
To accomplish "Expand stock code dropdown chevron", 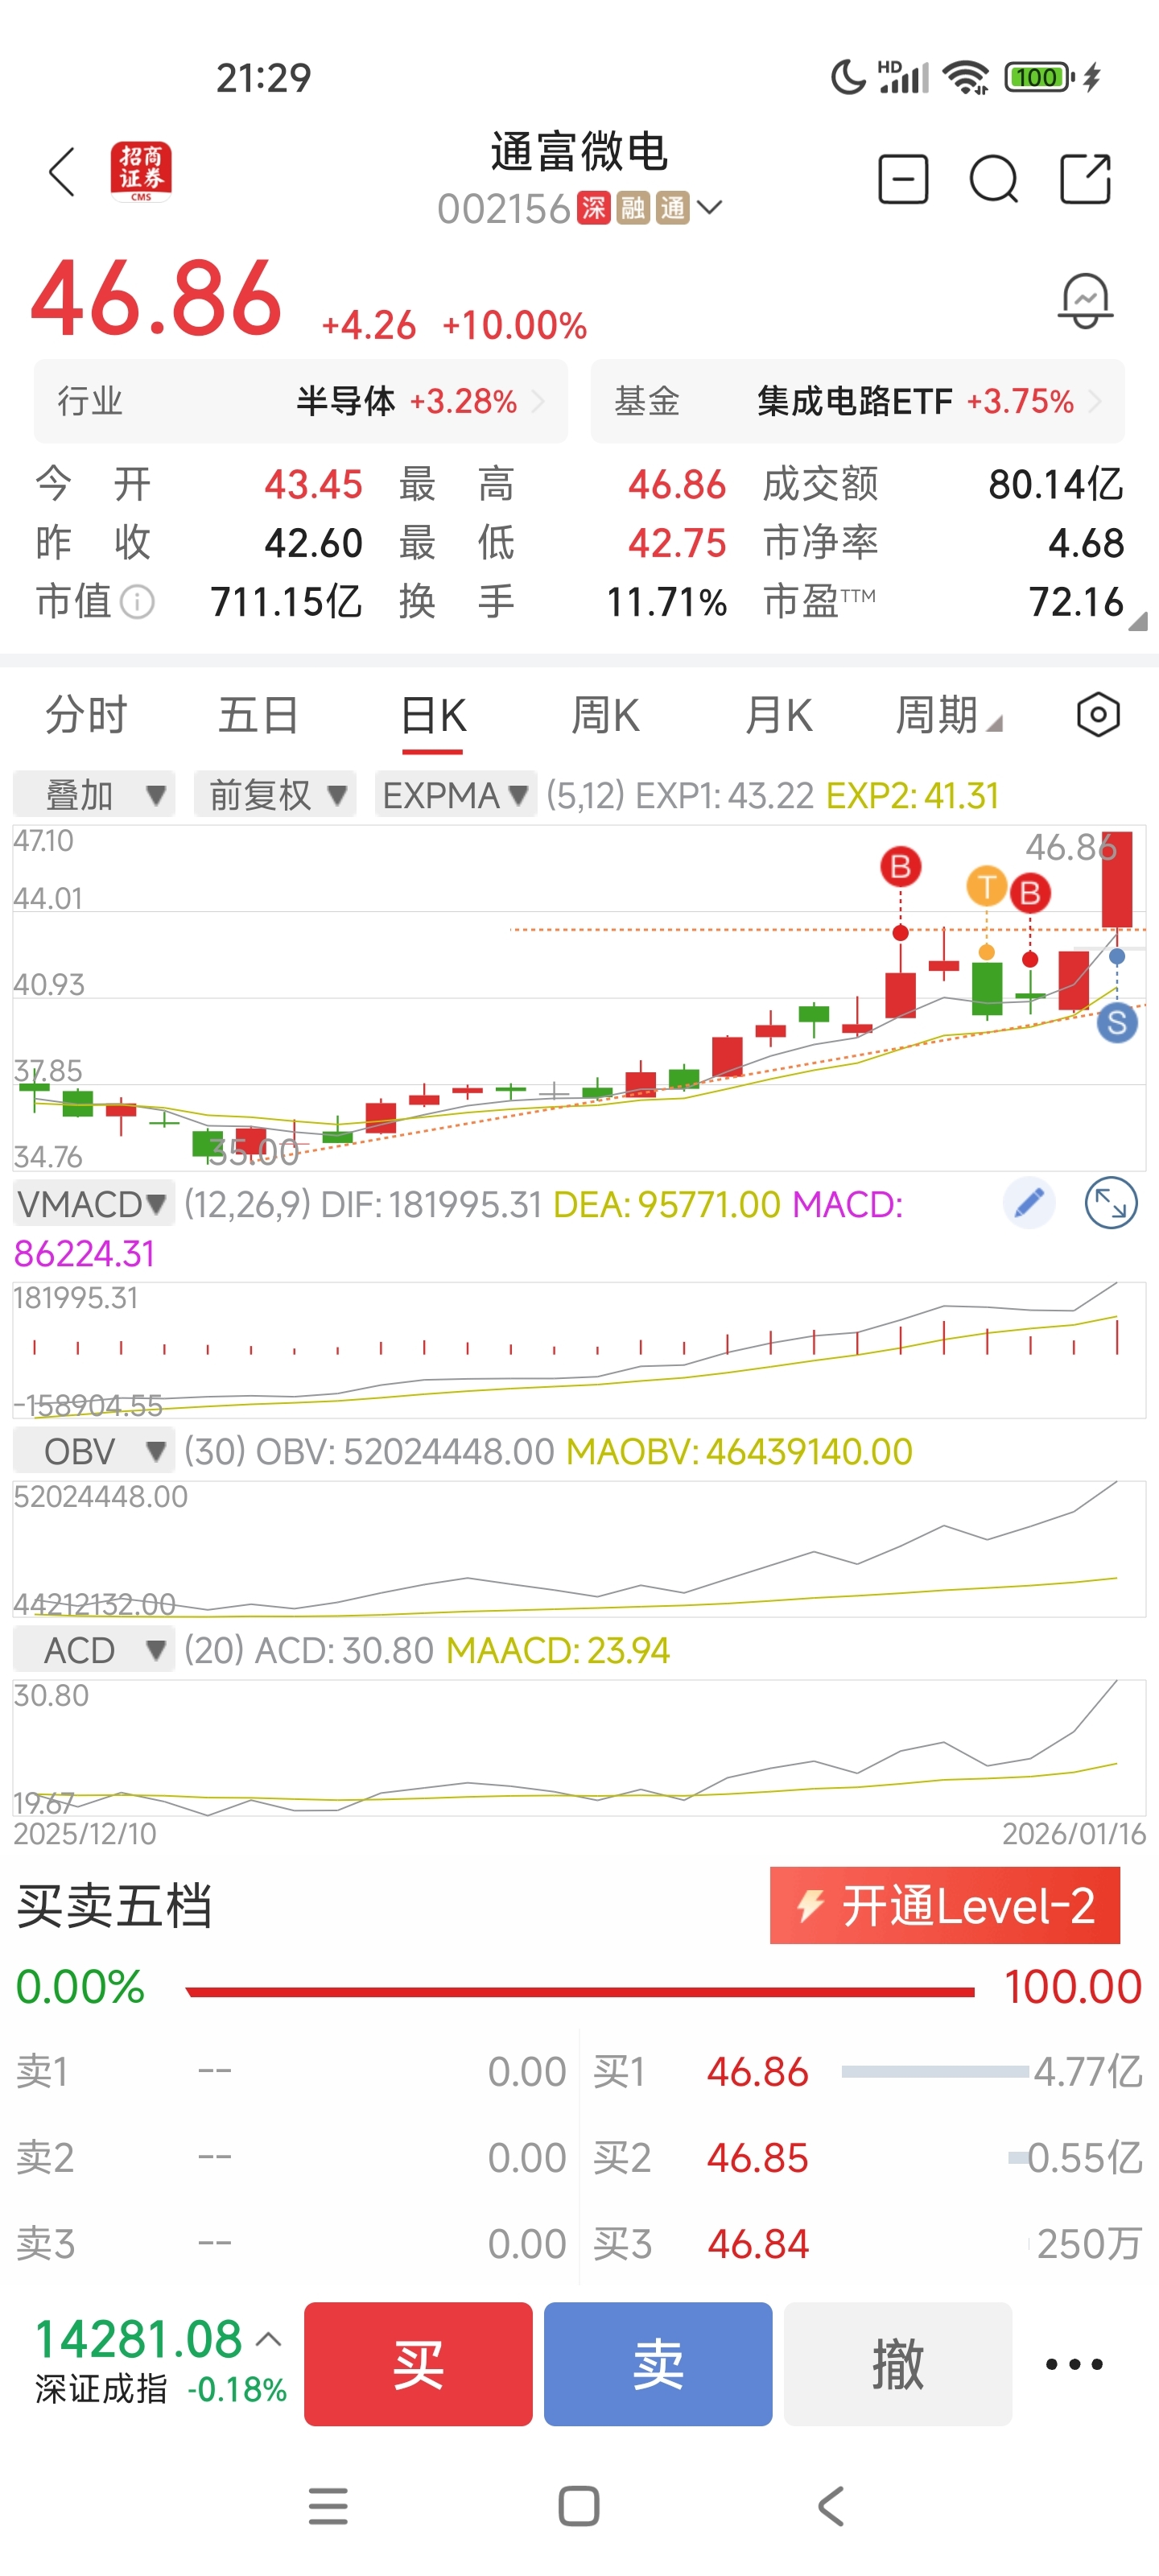I will click(x=709, y=208).
